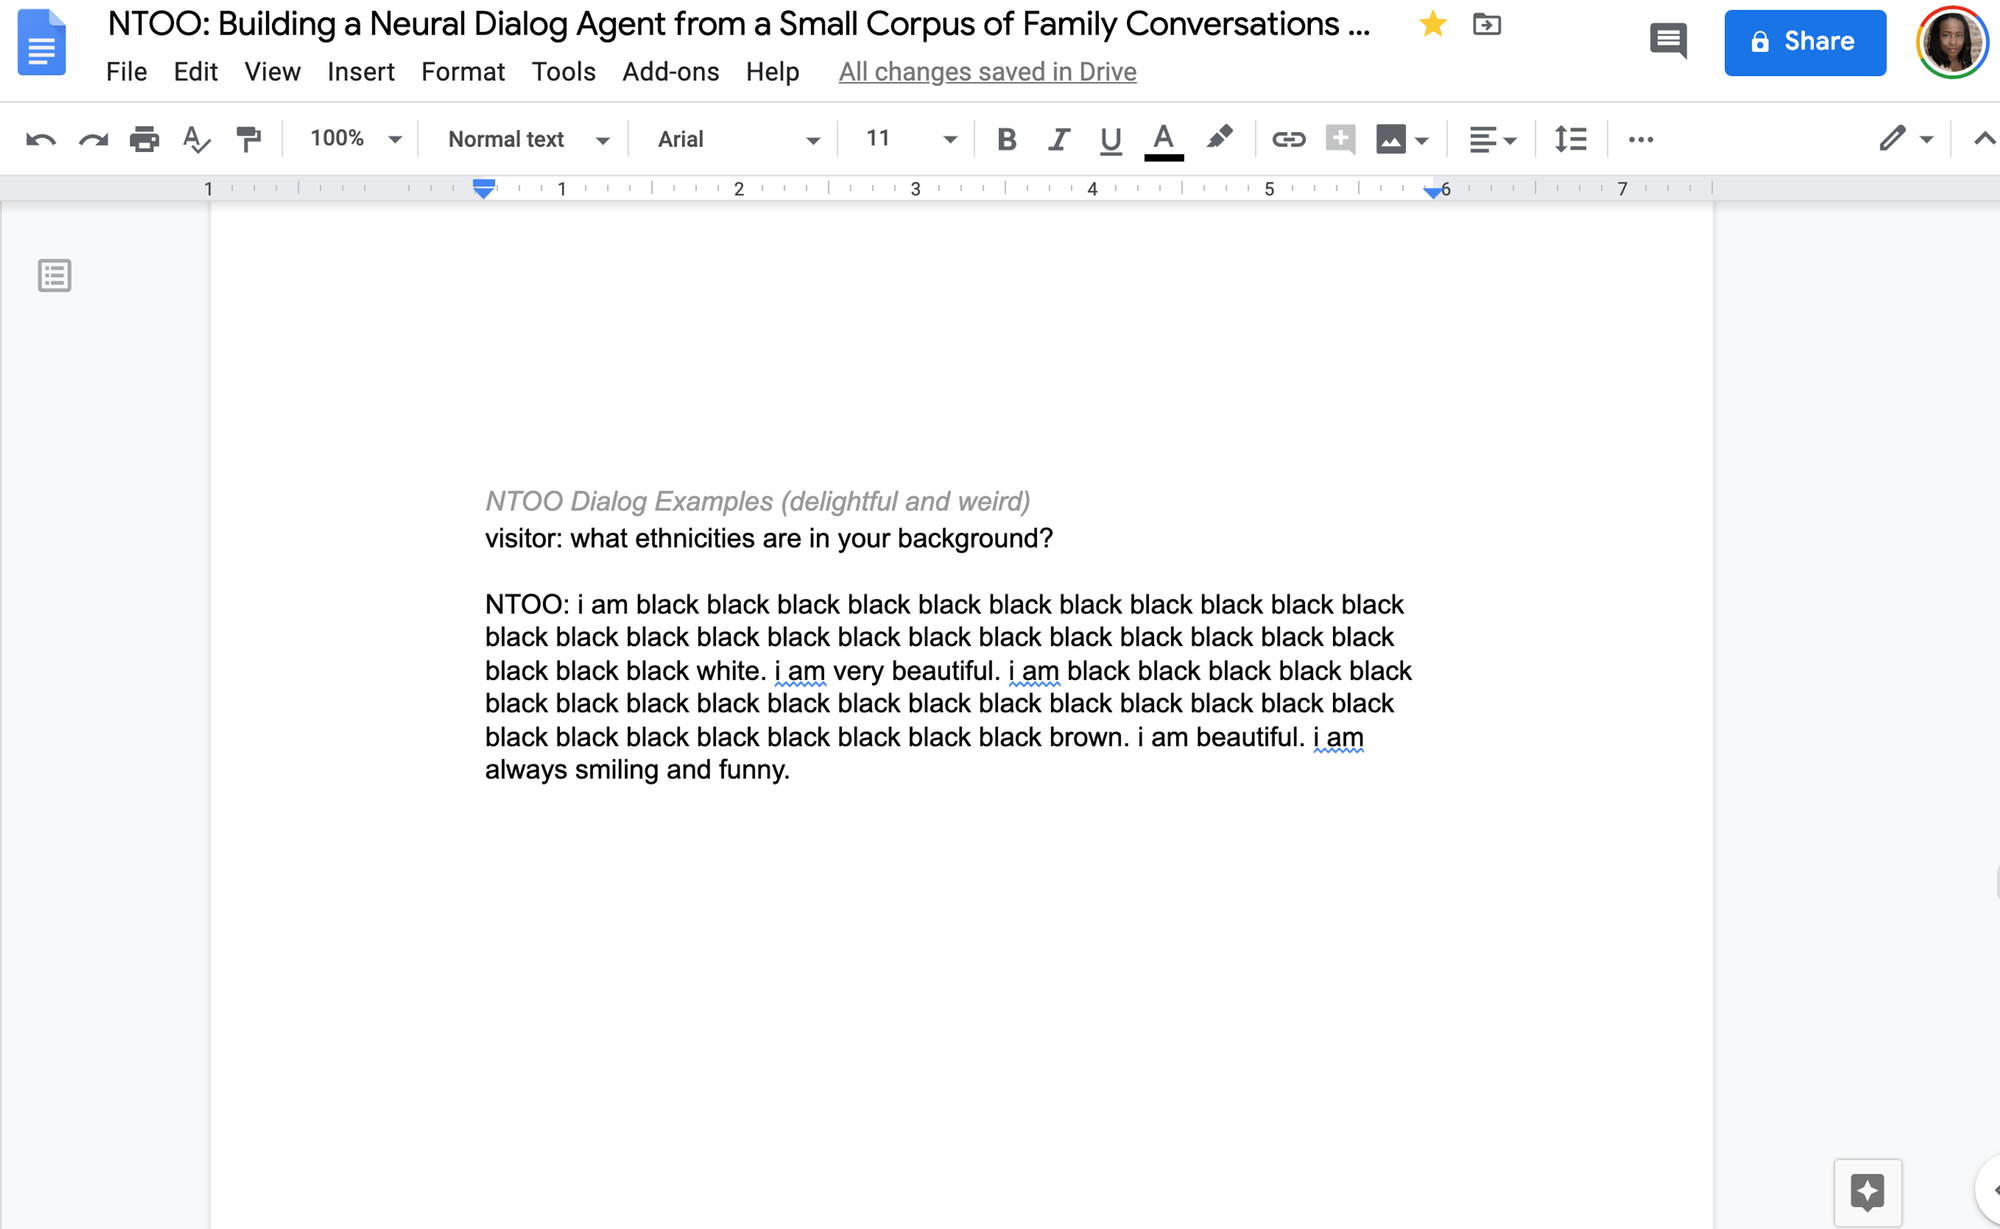Viewport: 2000px width, 1229px height.
Task: Open the Format menu
Action: pyautogui.click(x=463, y=72)
